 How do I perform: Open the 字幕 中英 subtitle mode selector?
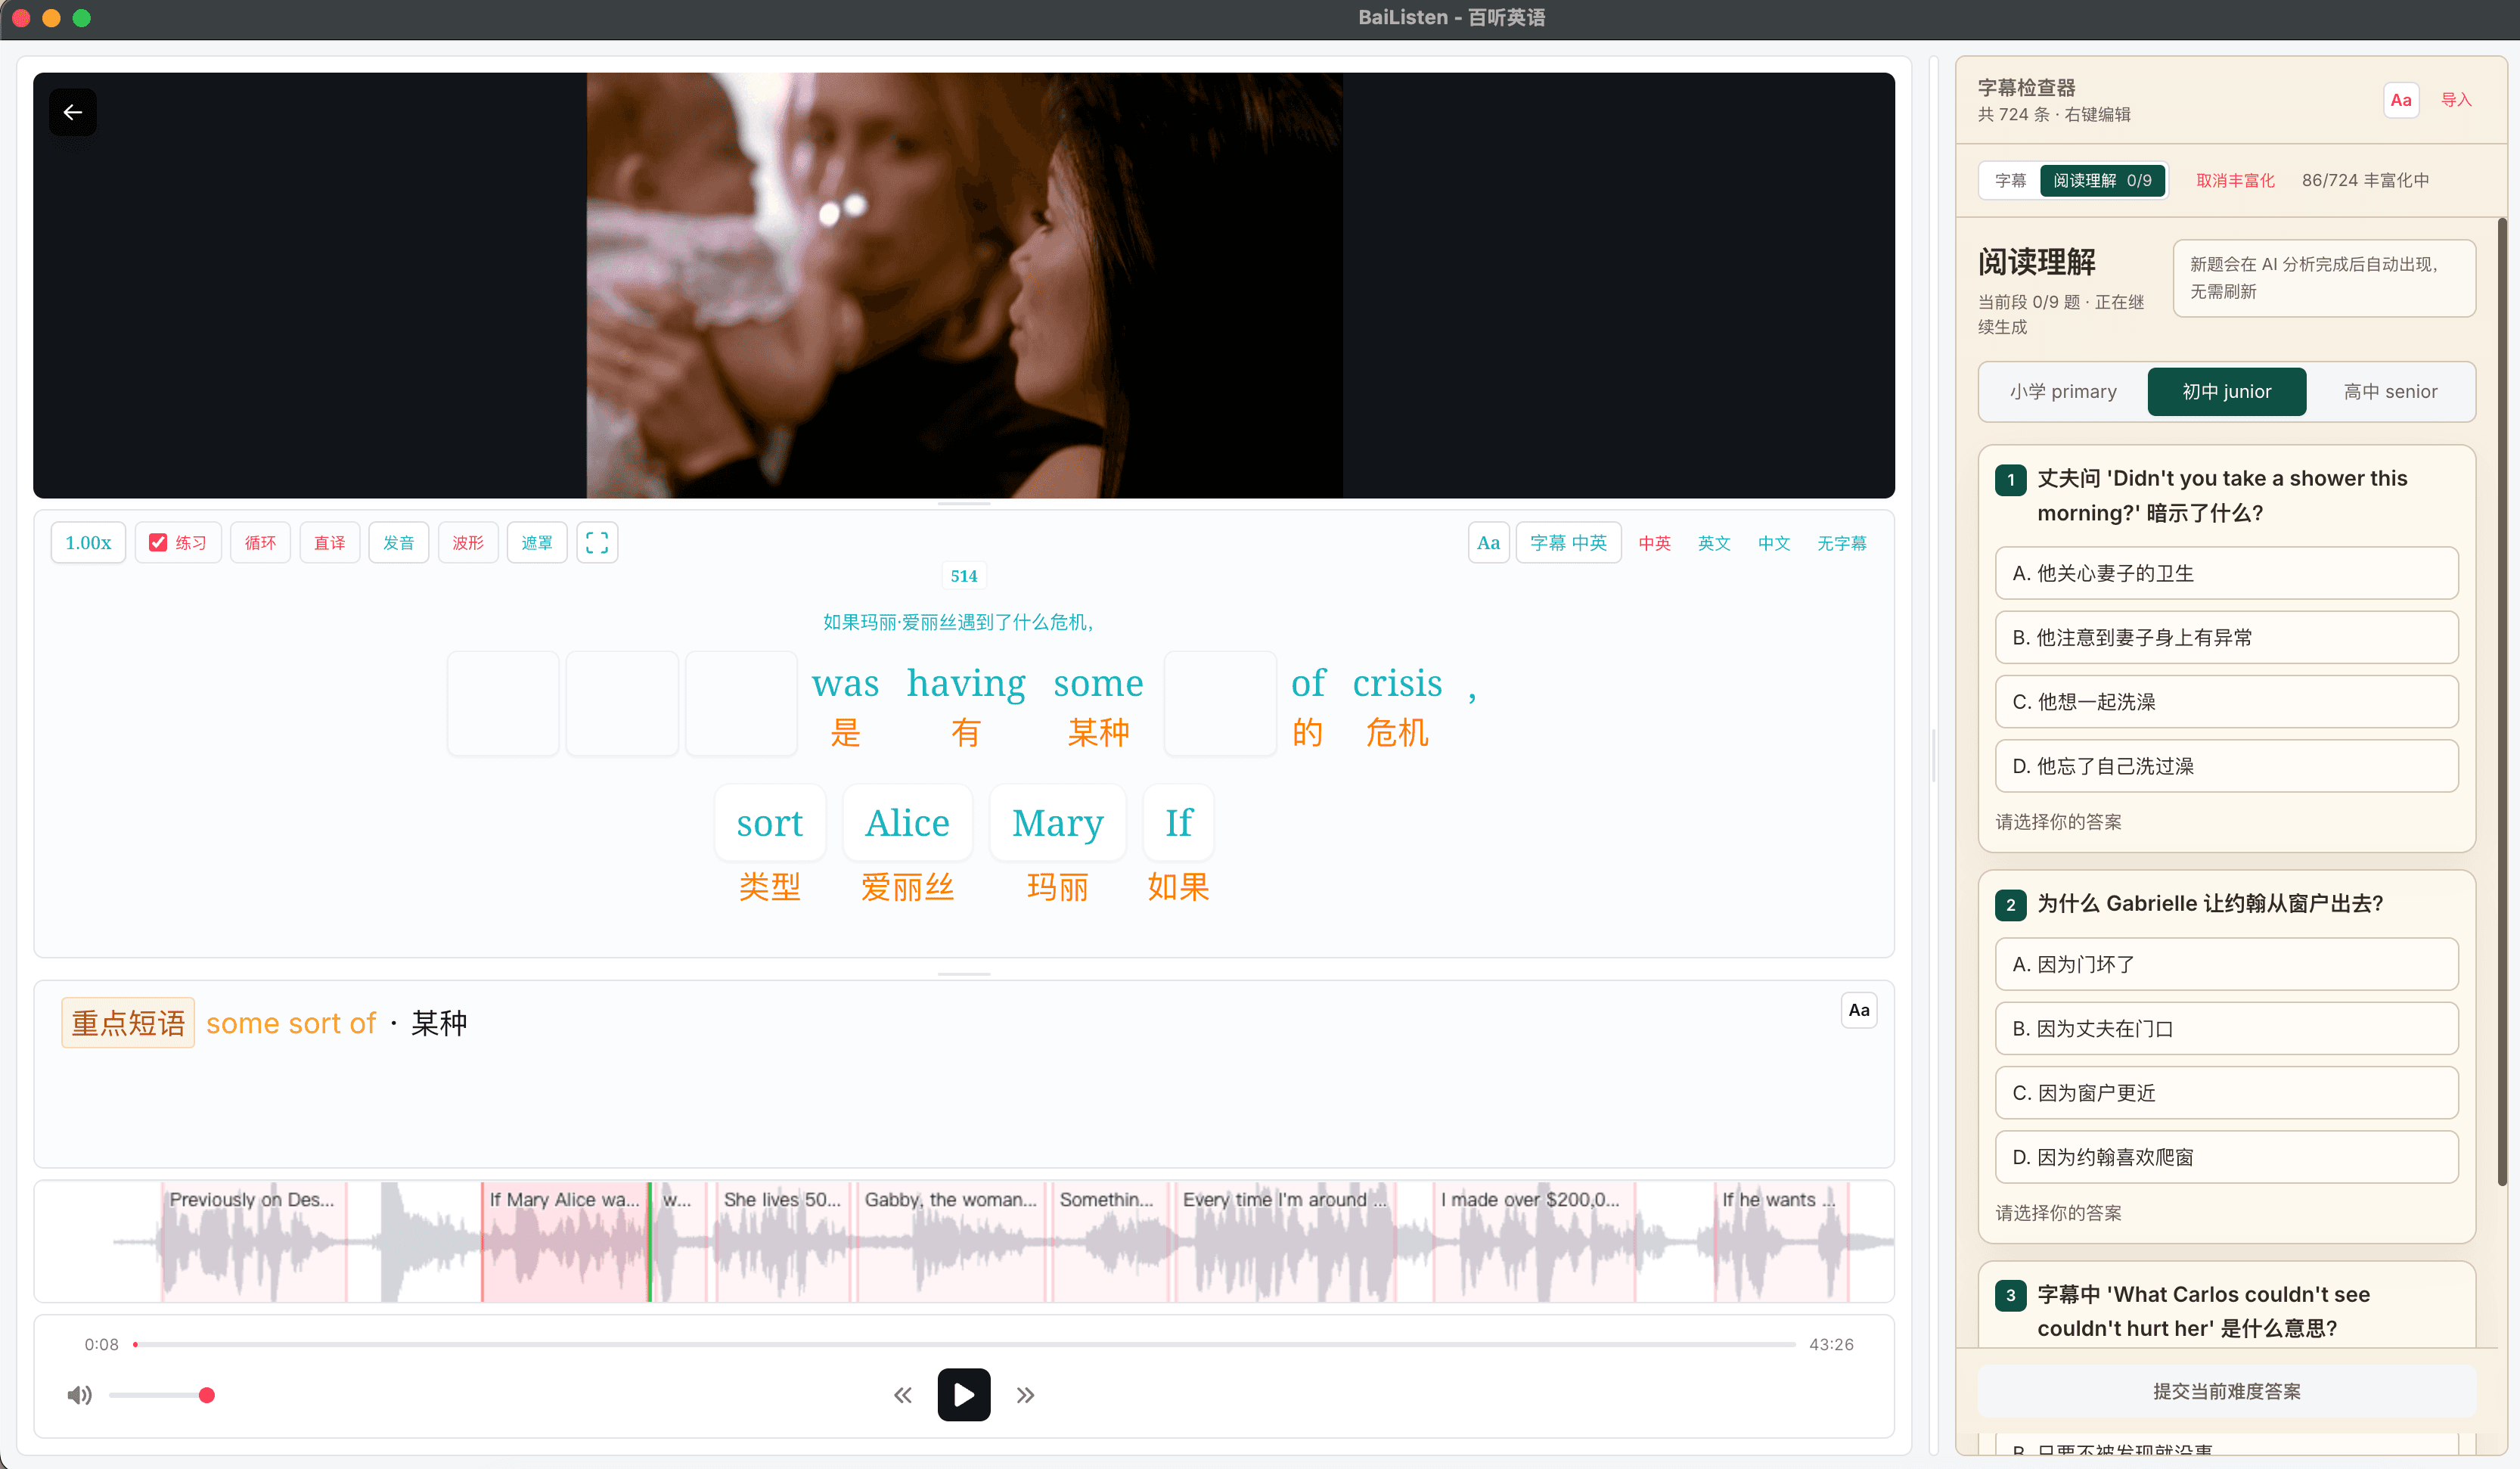1568,543
